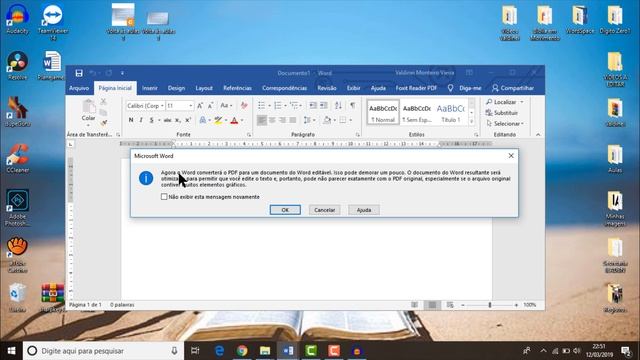Open the Calibri font name dropdown
Image resolution: width=640 pixels, height=360 pixels.
[x=162, y=106]
